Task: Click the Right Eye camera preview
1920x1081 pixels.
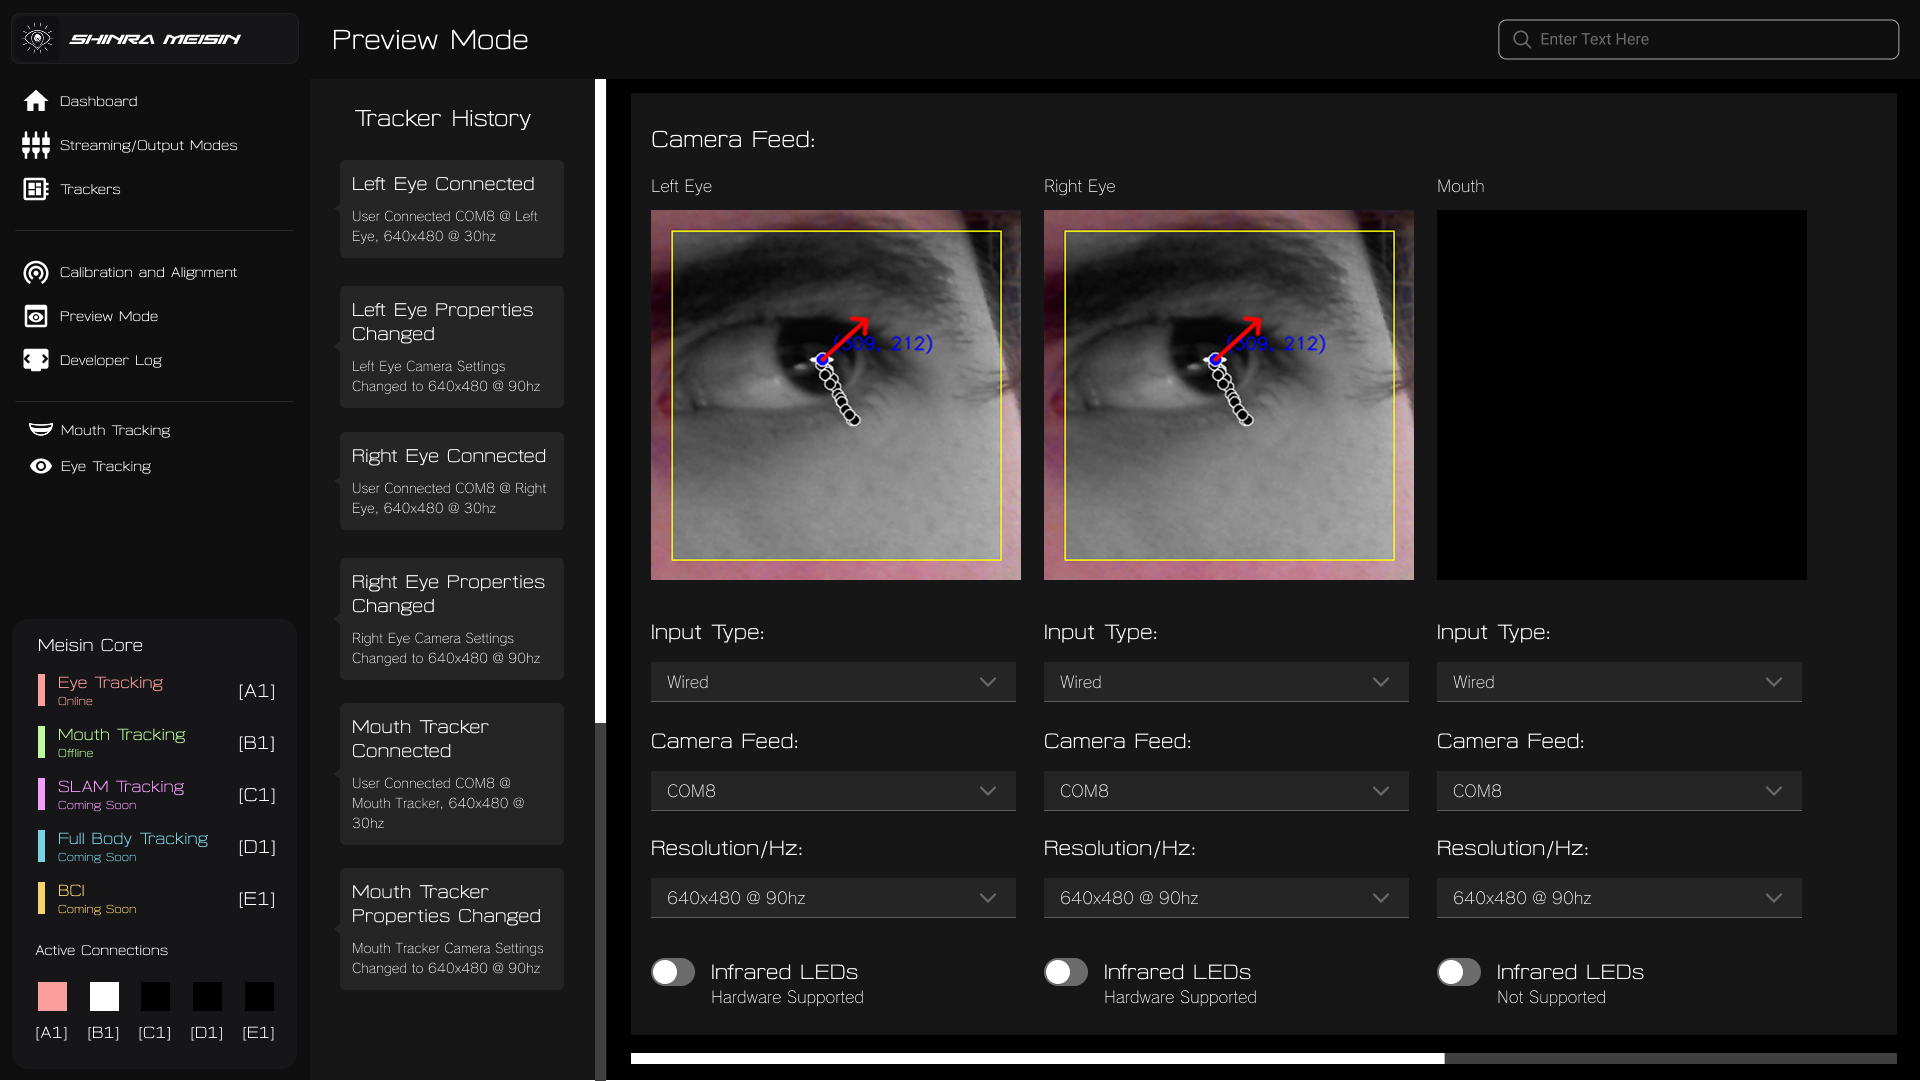Action: click(1229, 395)
